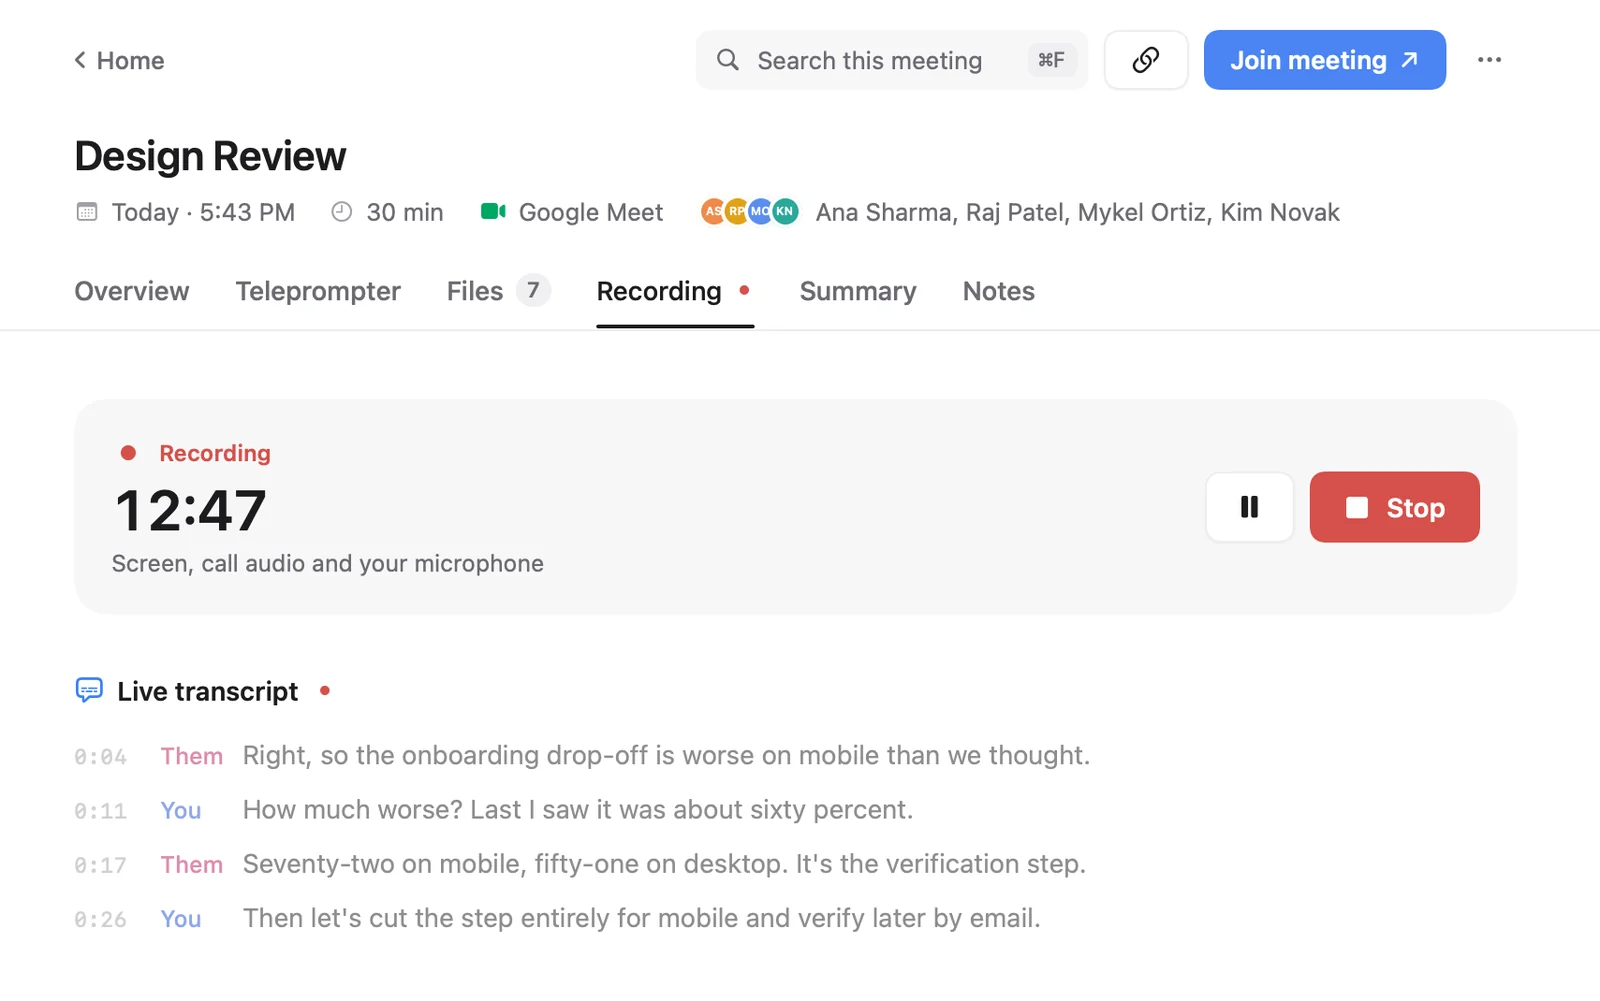Click the clock icon beside 30 min

(x=342, y=212)
